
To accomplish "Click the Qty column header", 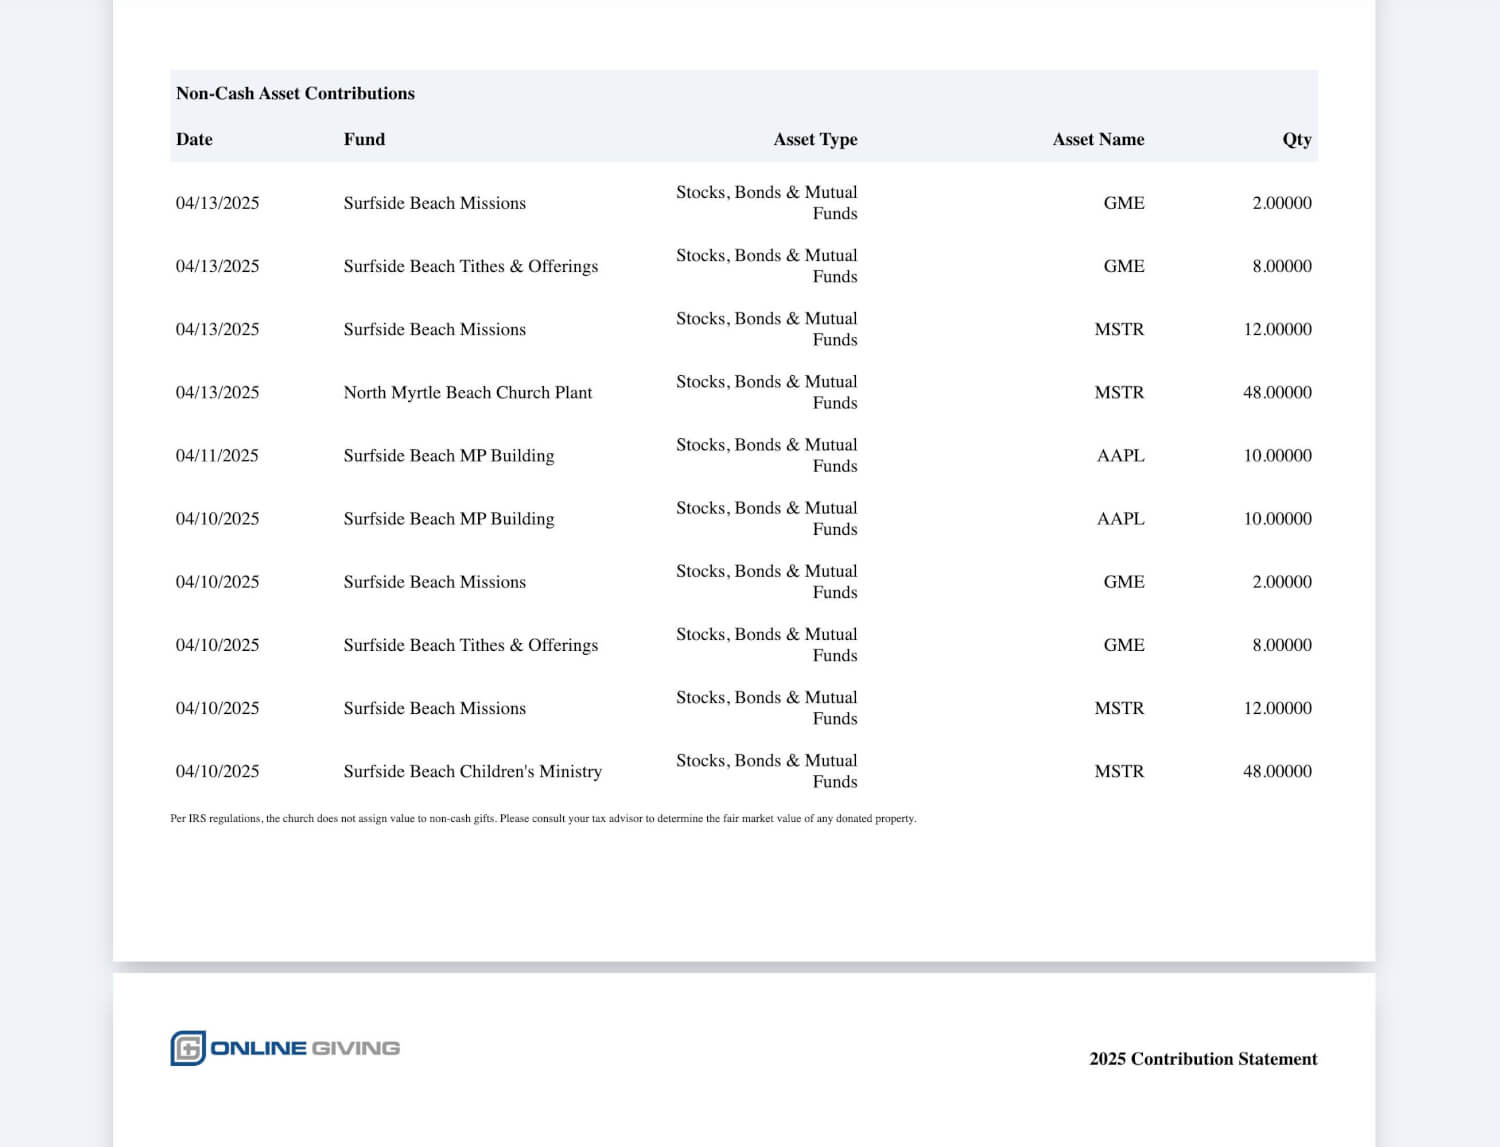I will pos(1297,139).
